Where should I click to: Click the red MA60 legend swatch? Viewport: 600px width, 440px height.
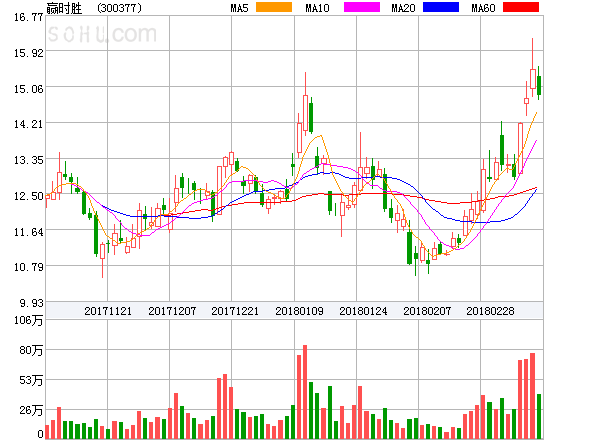[521, 7]
